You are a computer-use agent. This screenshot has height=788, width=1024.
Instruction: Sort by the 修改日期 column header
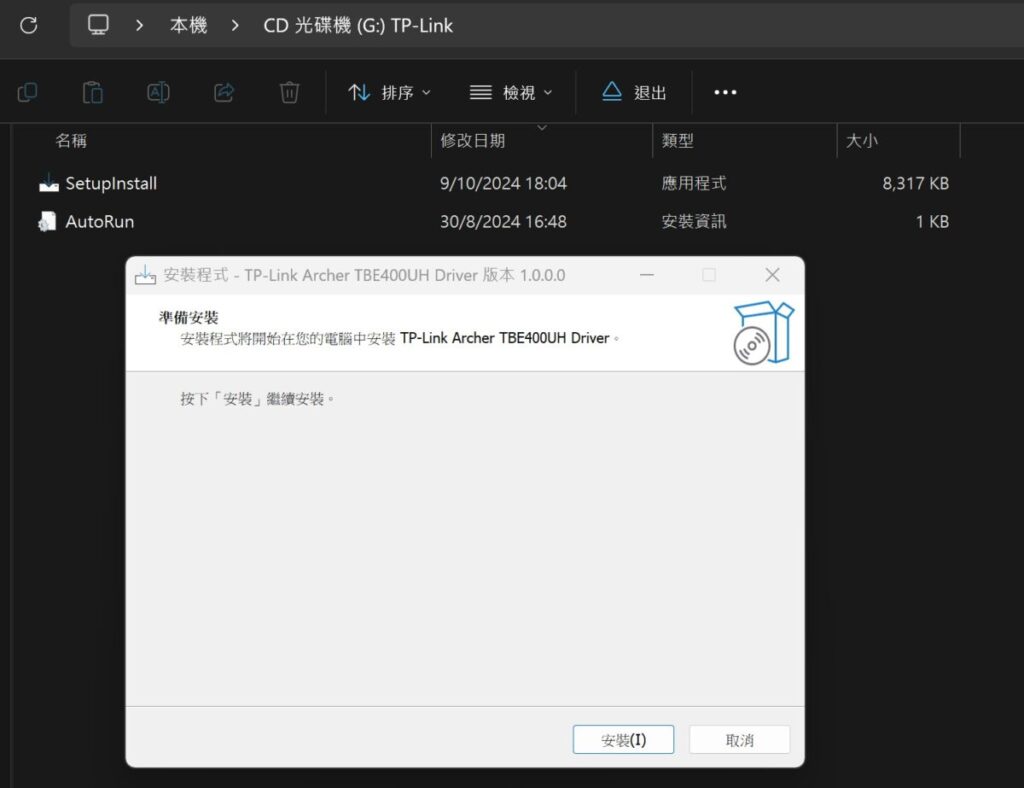[473, 140]
